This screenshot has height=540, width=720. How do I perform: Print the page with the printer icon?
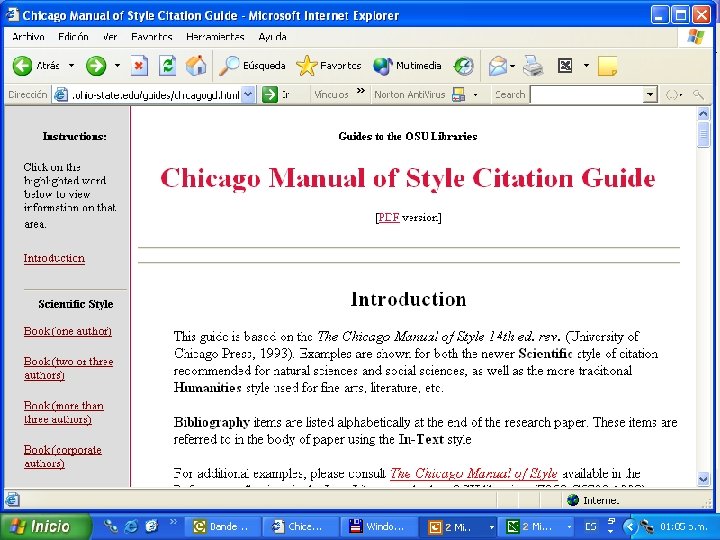point(533,66)
